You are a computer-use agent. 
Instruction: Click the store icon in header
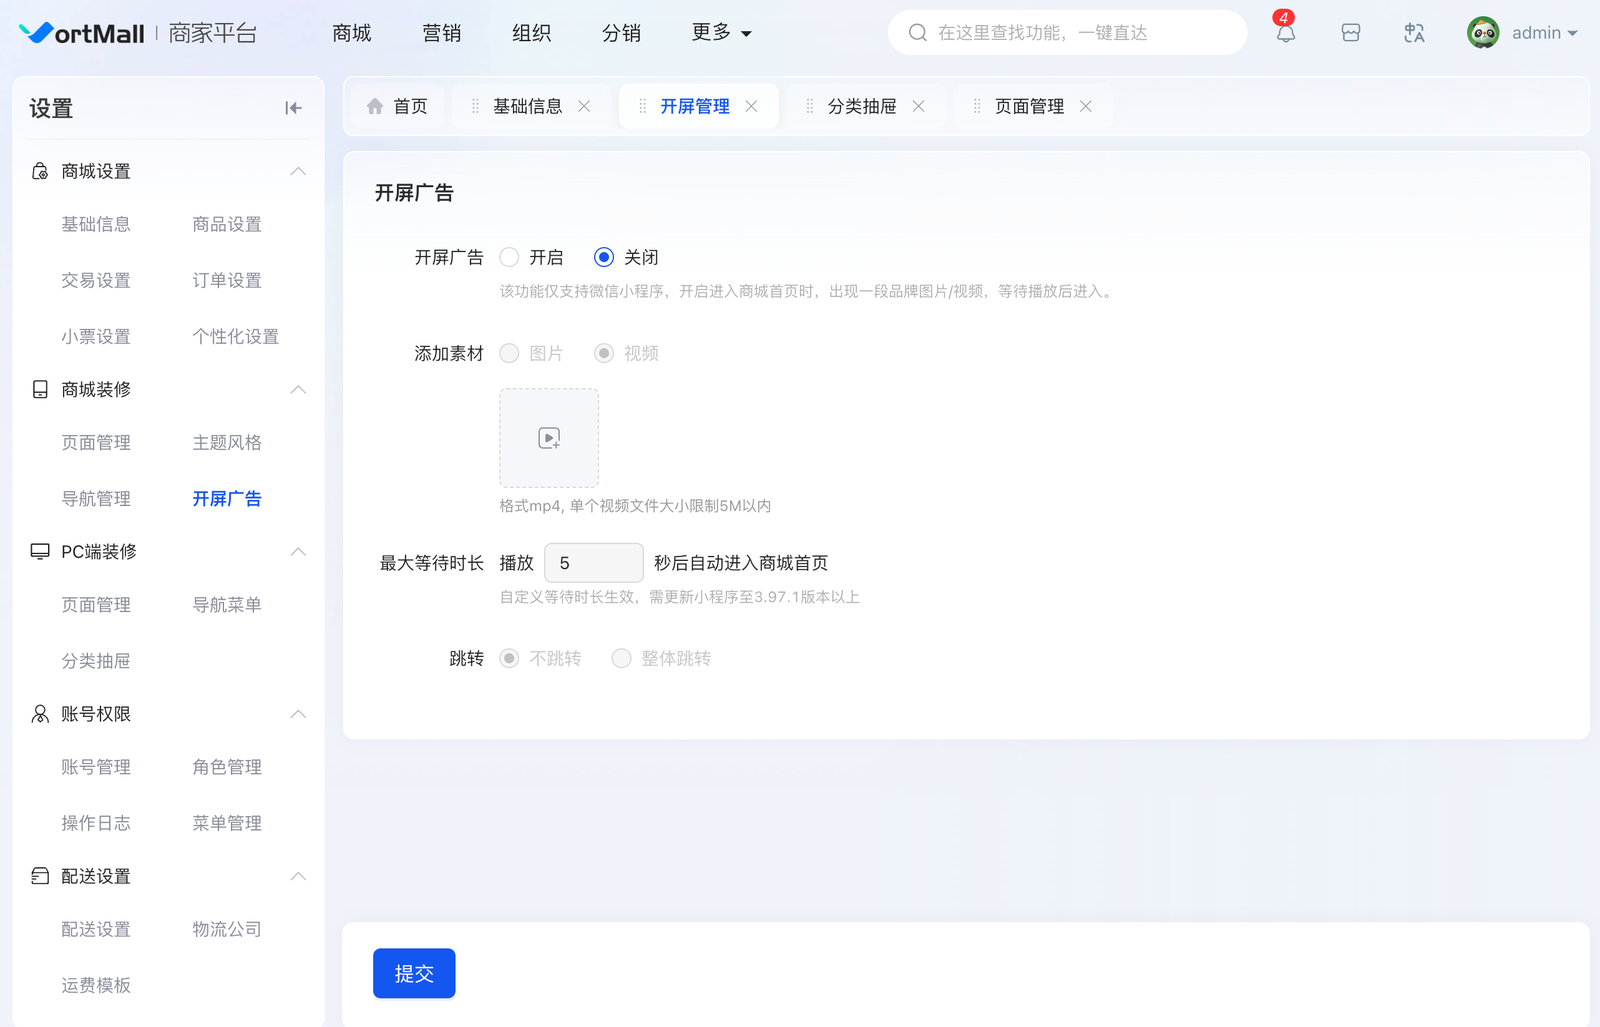[1350, 33]
